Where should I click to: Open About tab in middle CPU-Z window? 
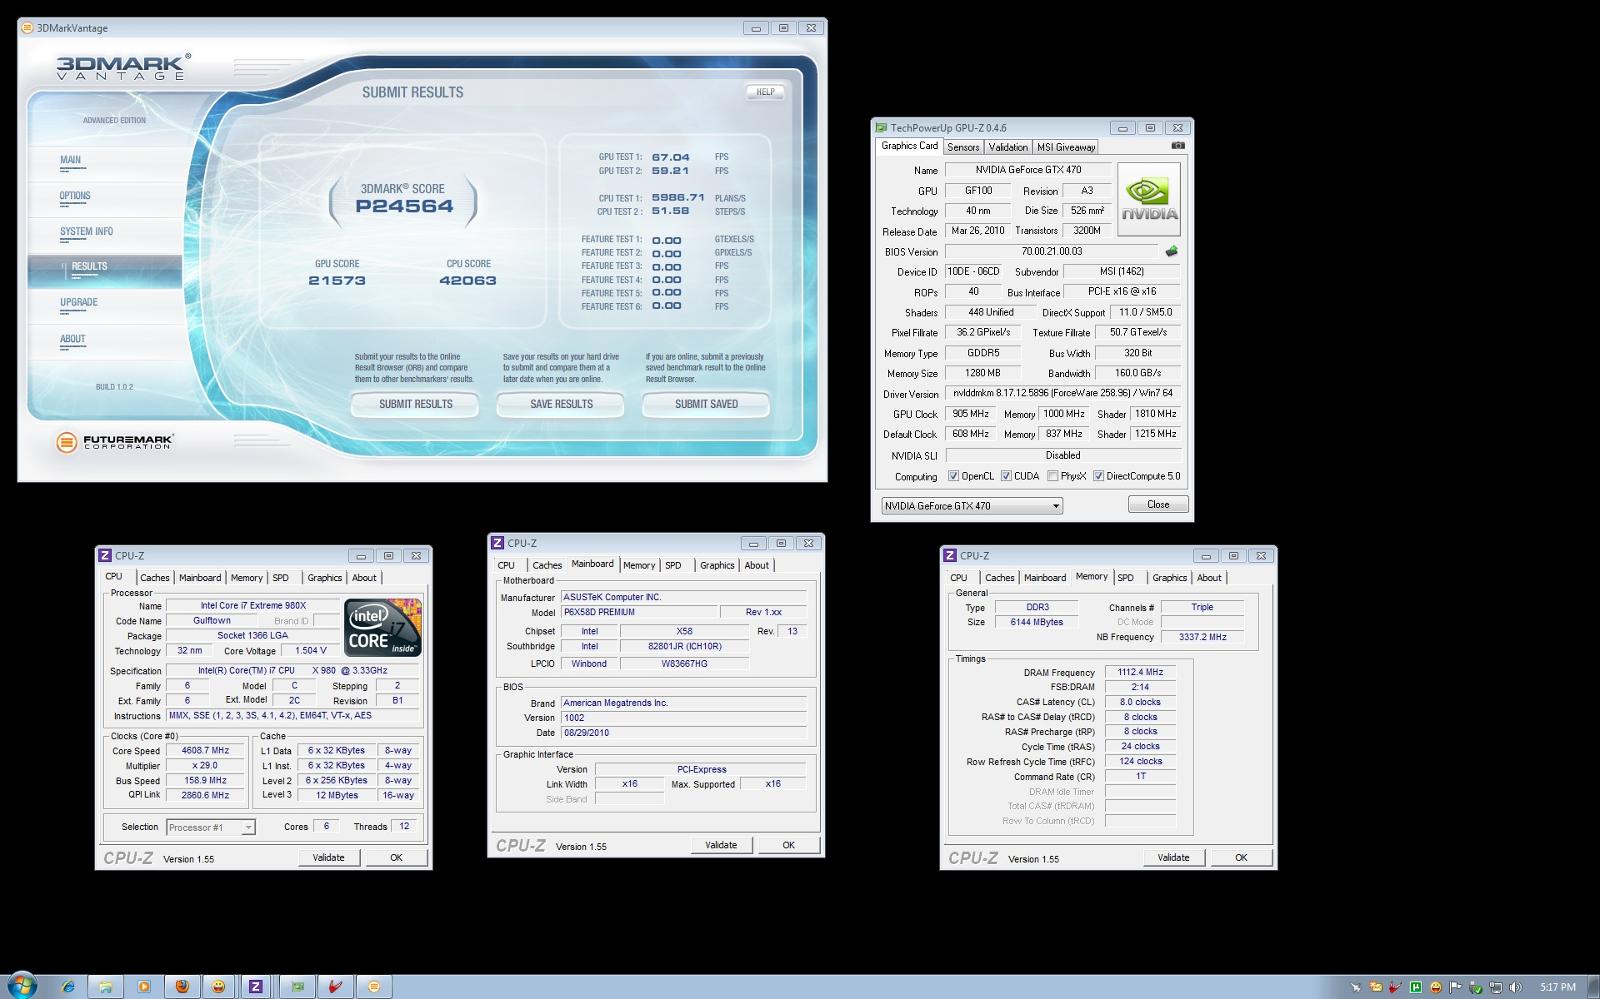757,566
